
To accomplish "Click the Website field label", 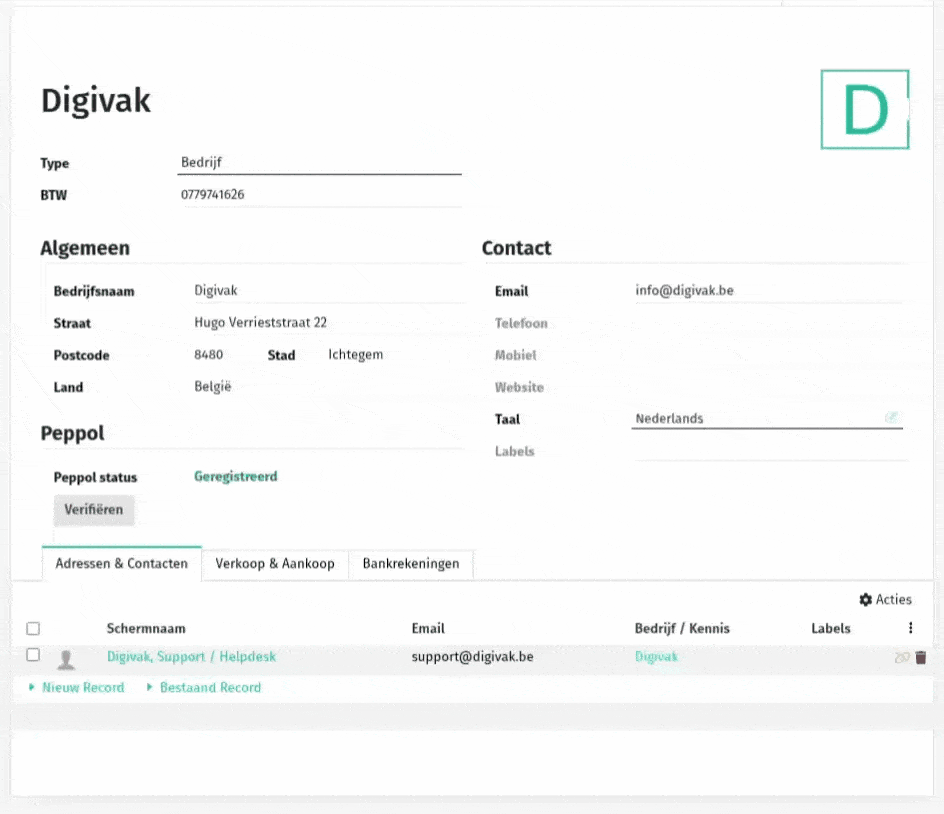I will (x=519, y=387).
